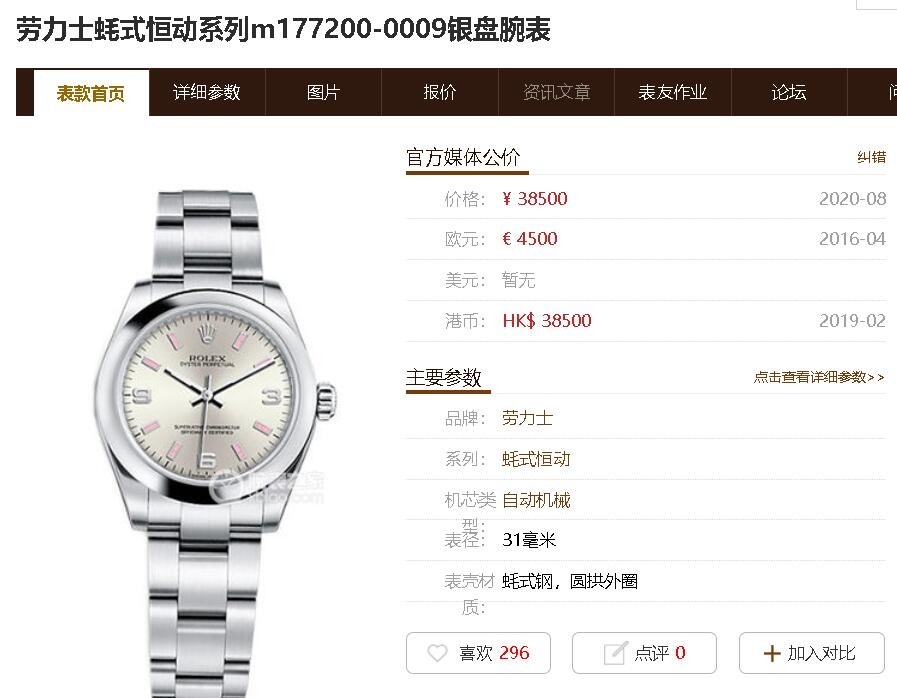Open the 表款首页 tab
The image size is (897, 698).
[x=92, y=93]
